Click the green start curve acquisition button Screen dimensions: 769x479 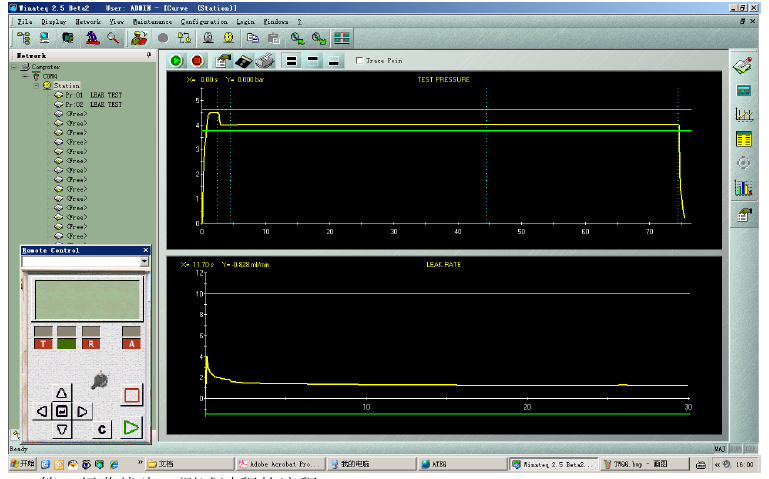177,61
